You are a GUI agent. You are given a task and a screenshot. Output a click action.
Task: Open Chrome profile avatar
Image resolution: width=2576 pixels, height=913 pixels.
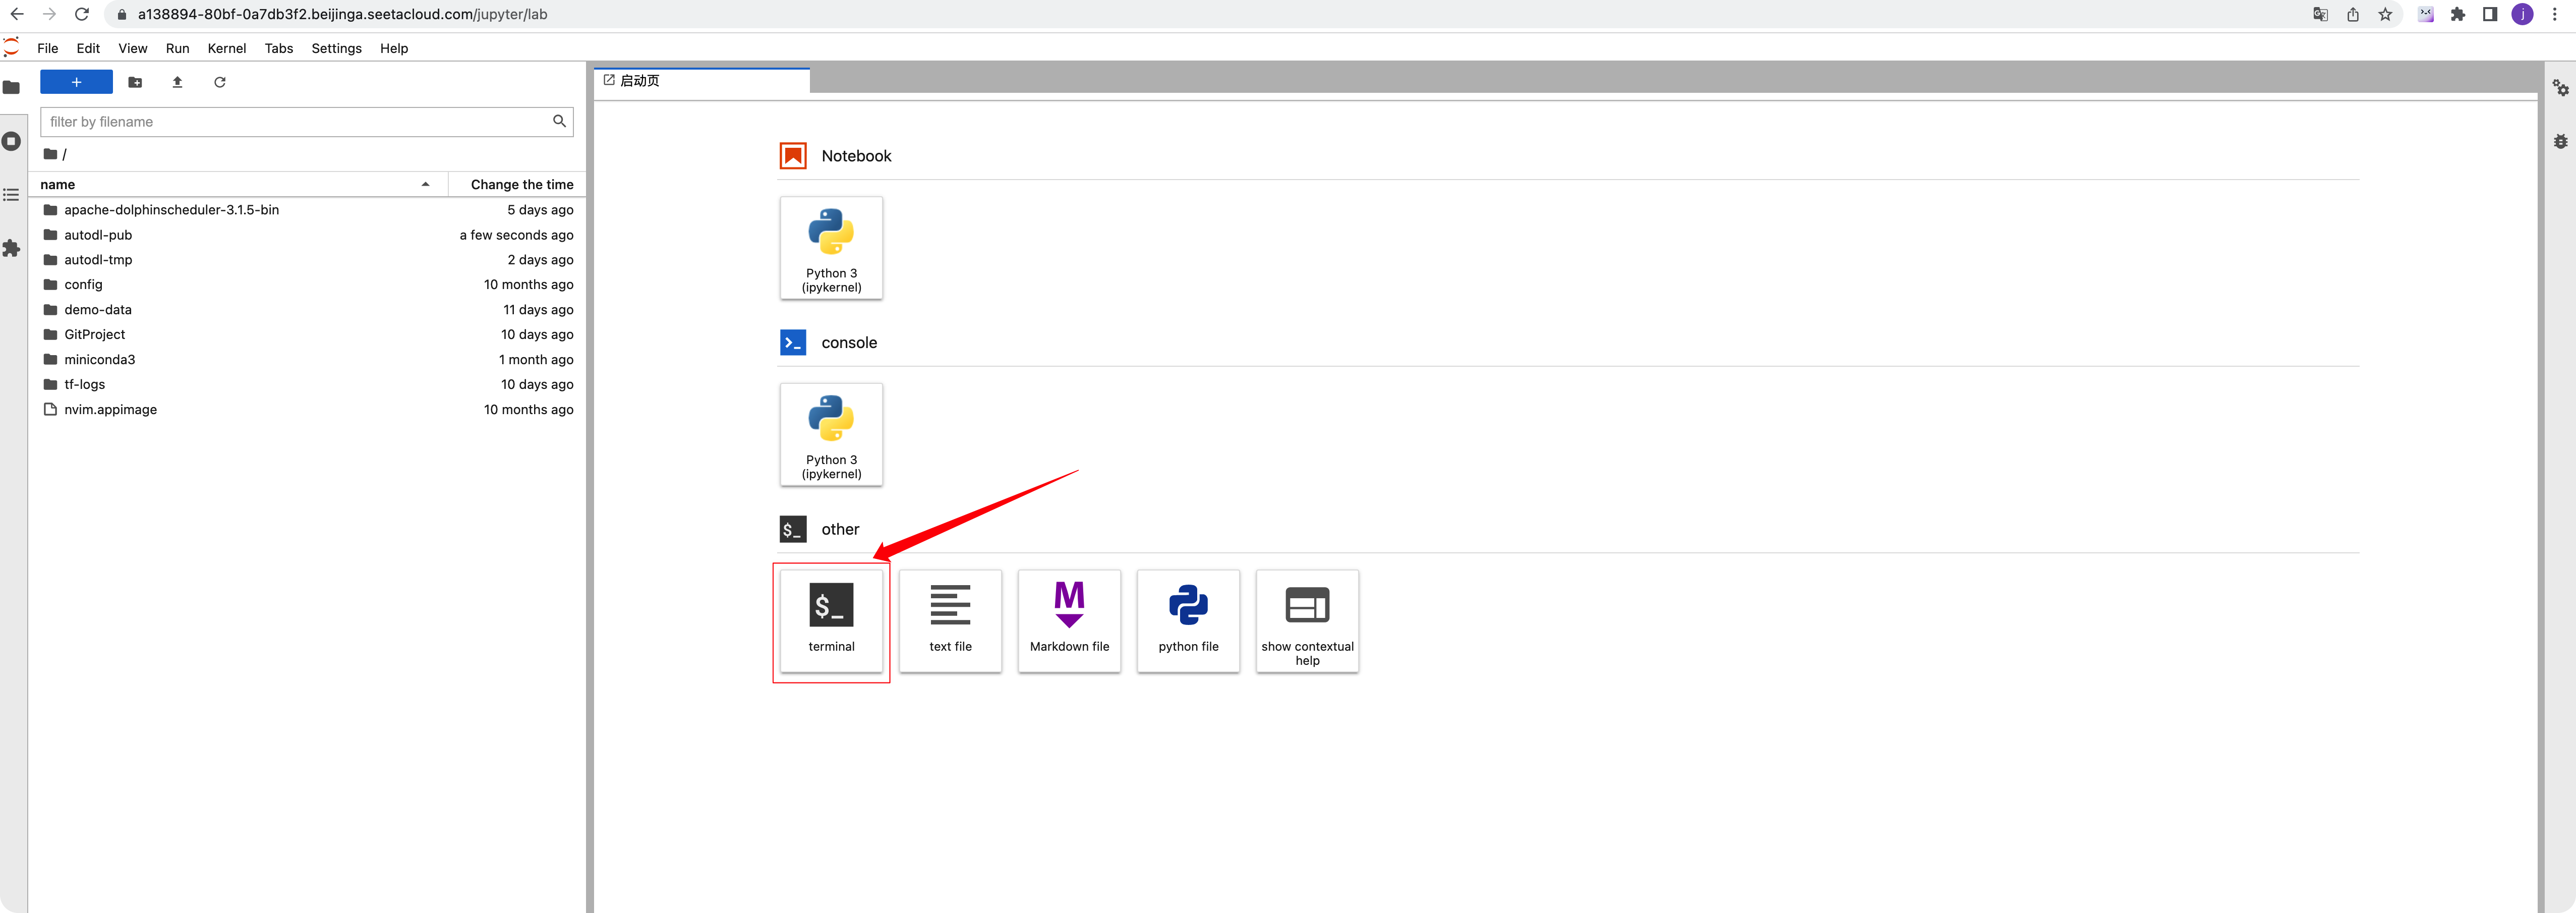tap(2523, 14)
